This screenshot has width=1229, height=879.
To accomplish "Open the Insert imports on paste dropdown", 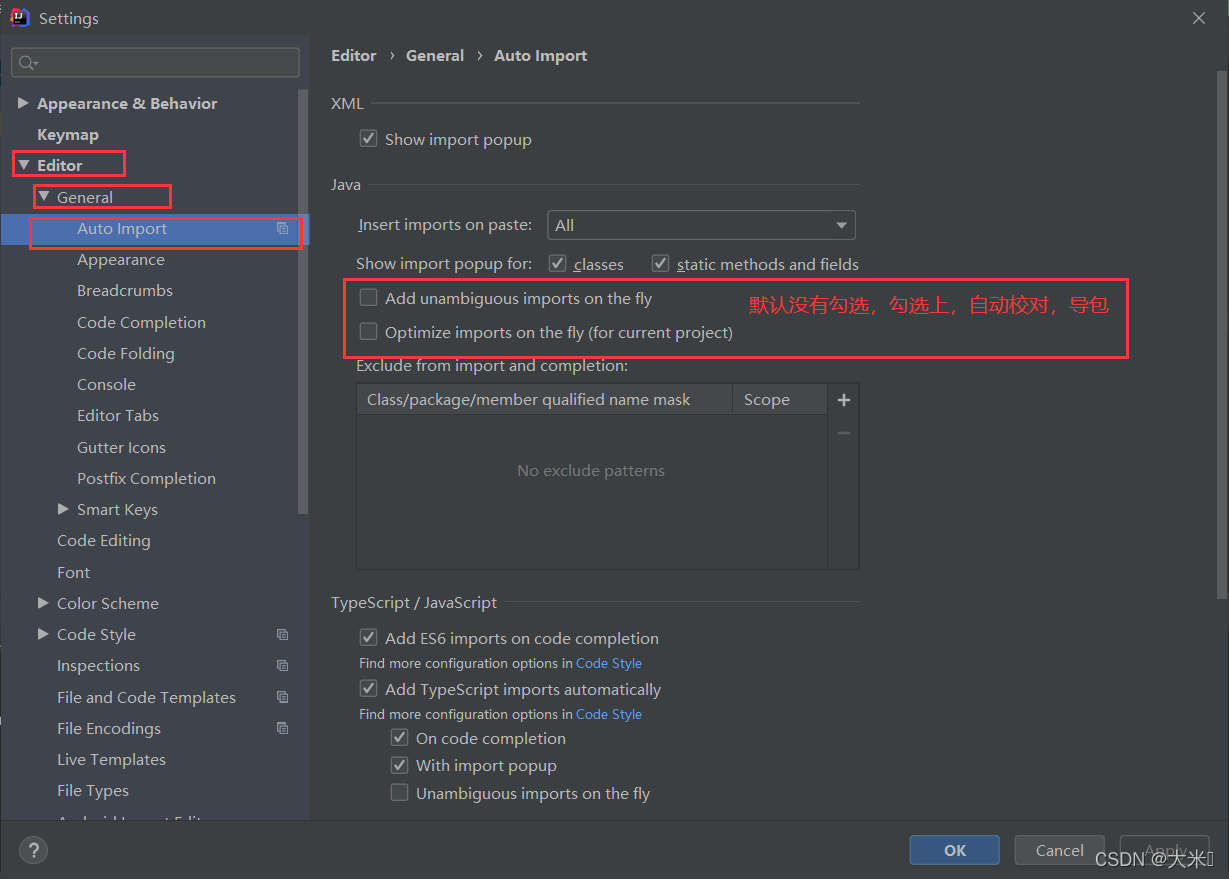I will tap(701, 225).
